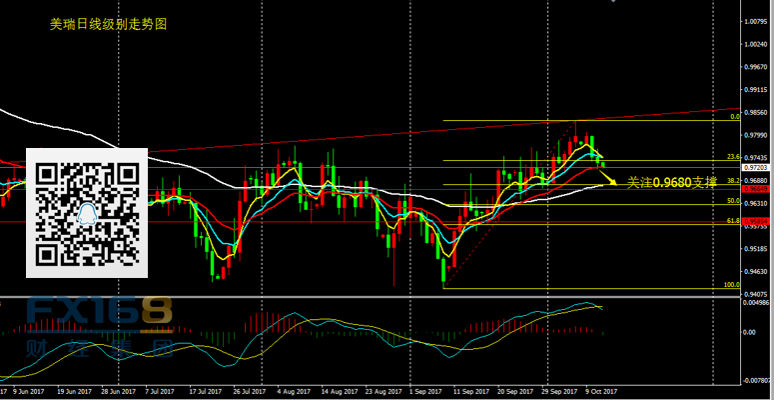This screenshot has width=774, height=400.
Task: Select the 38.2 Fibonacci level label
Action: coord(732,181)
